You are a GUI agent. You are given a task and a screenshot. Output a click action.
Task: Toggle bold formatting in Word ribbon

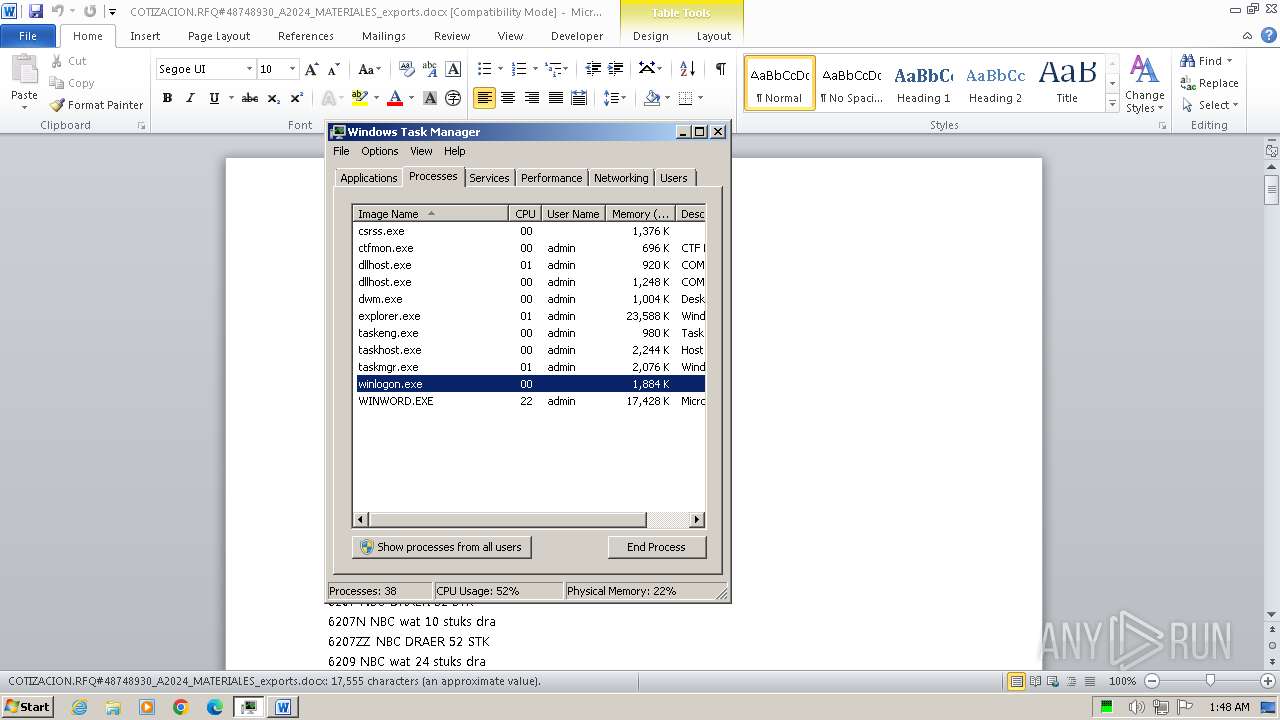coord(167,98)
